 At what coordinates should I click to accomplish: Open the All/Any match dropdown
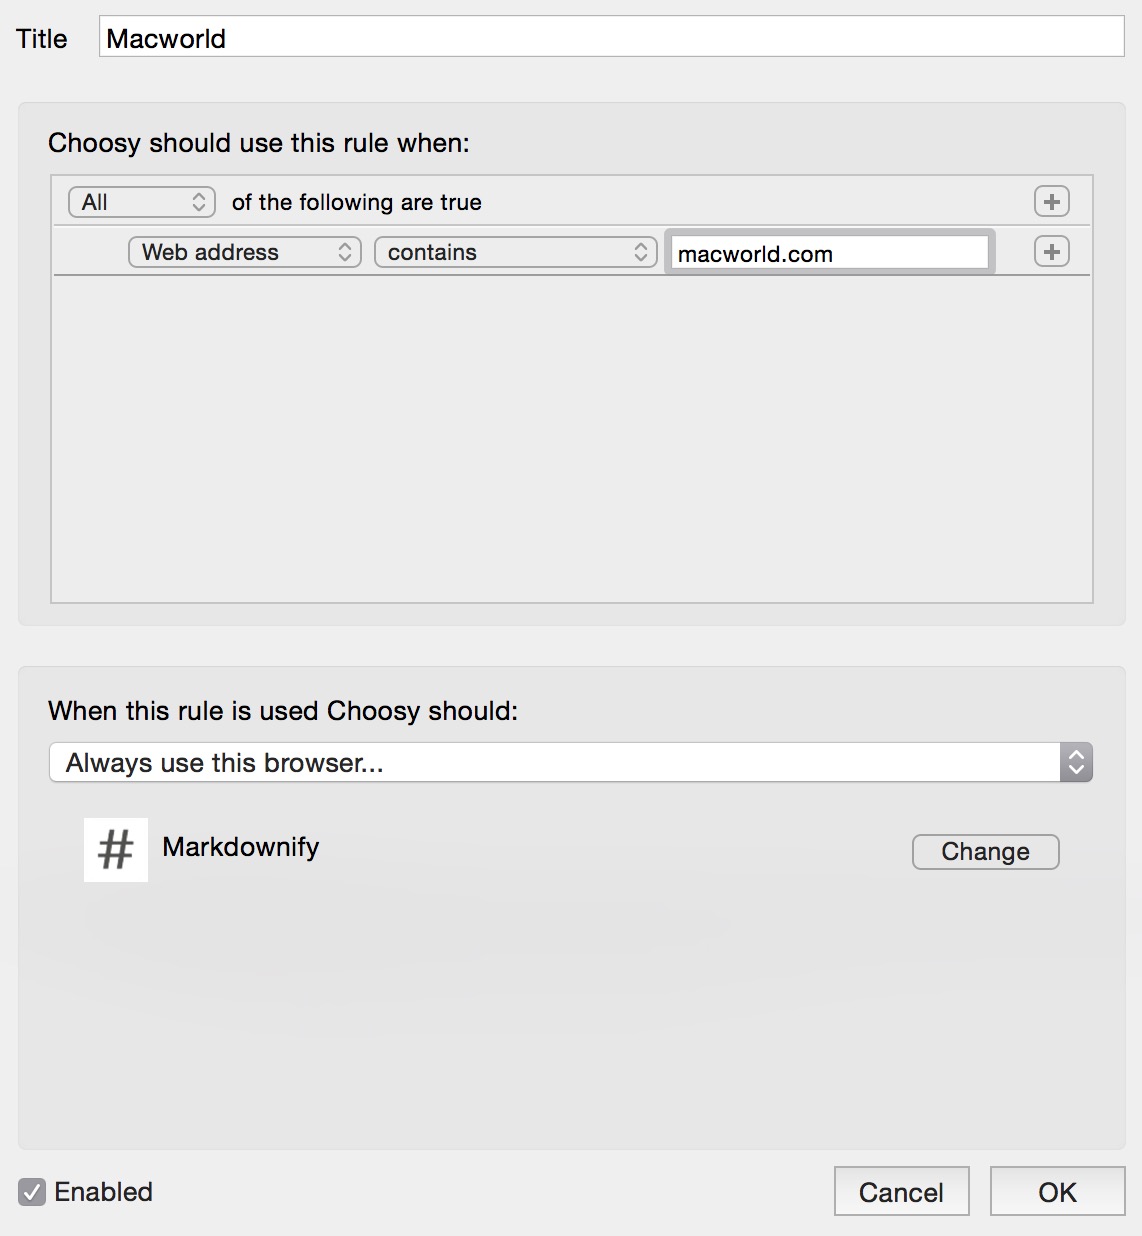pos(142,202)
